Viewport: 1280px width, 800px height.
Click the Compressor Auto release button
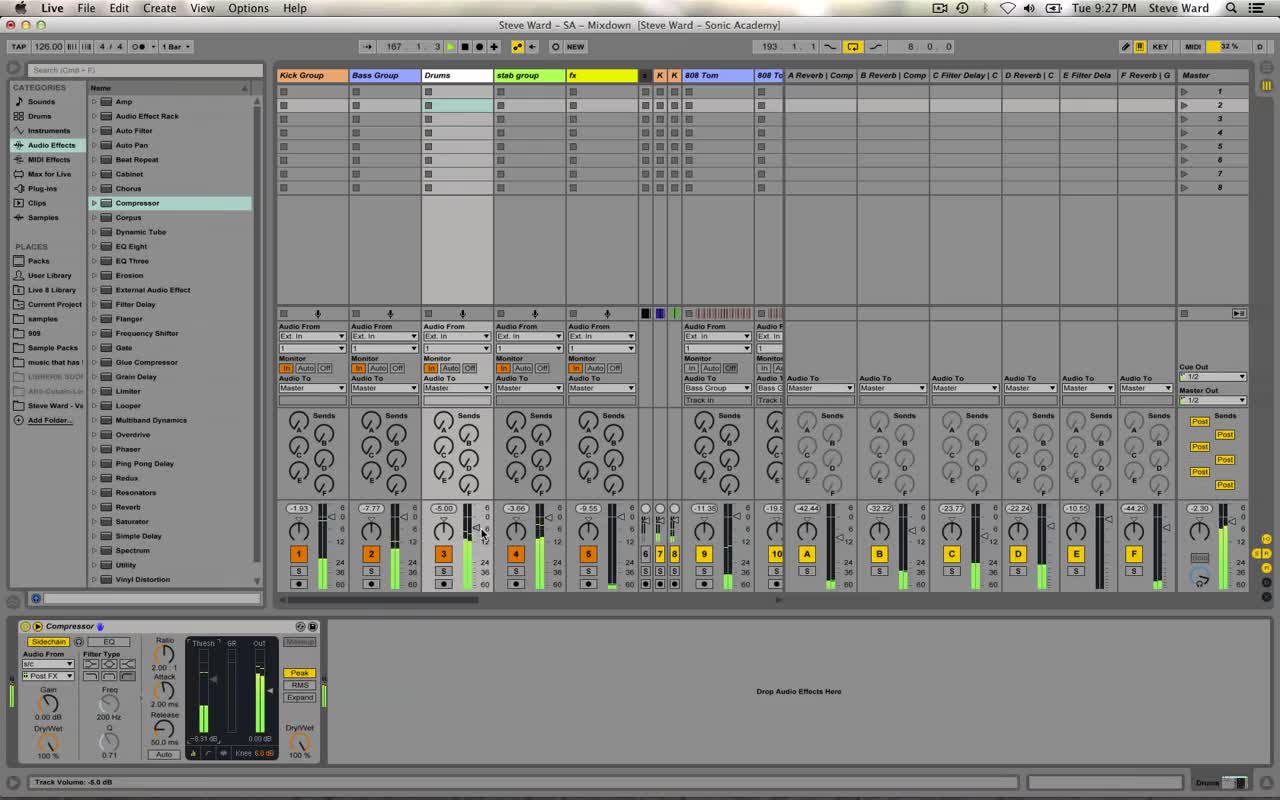coord(164,754)
